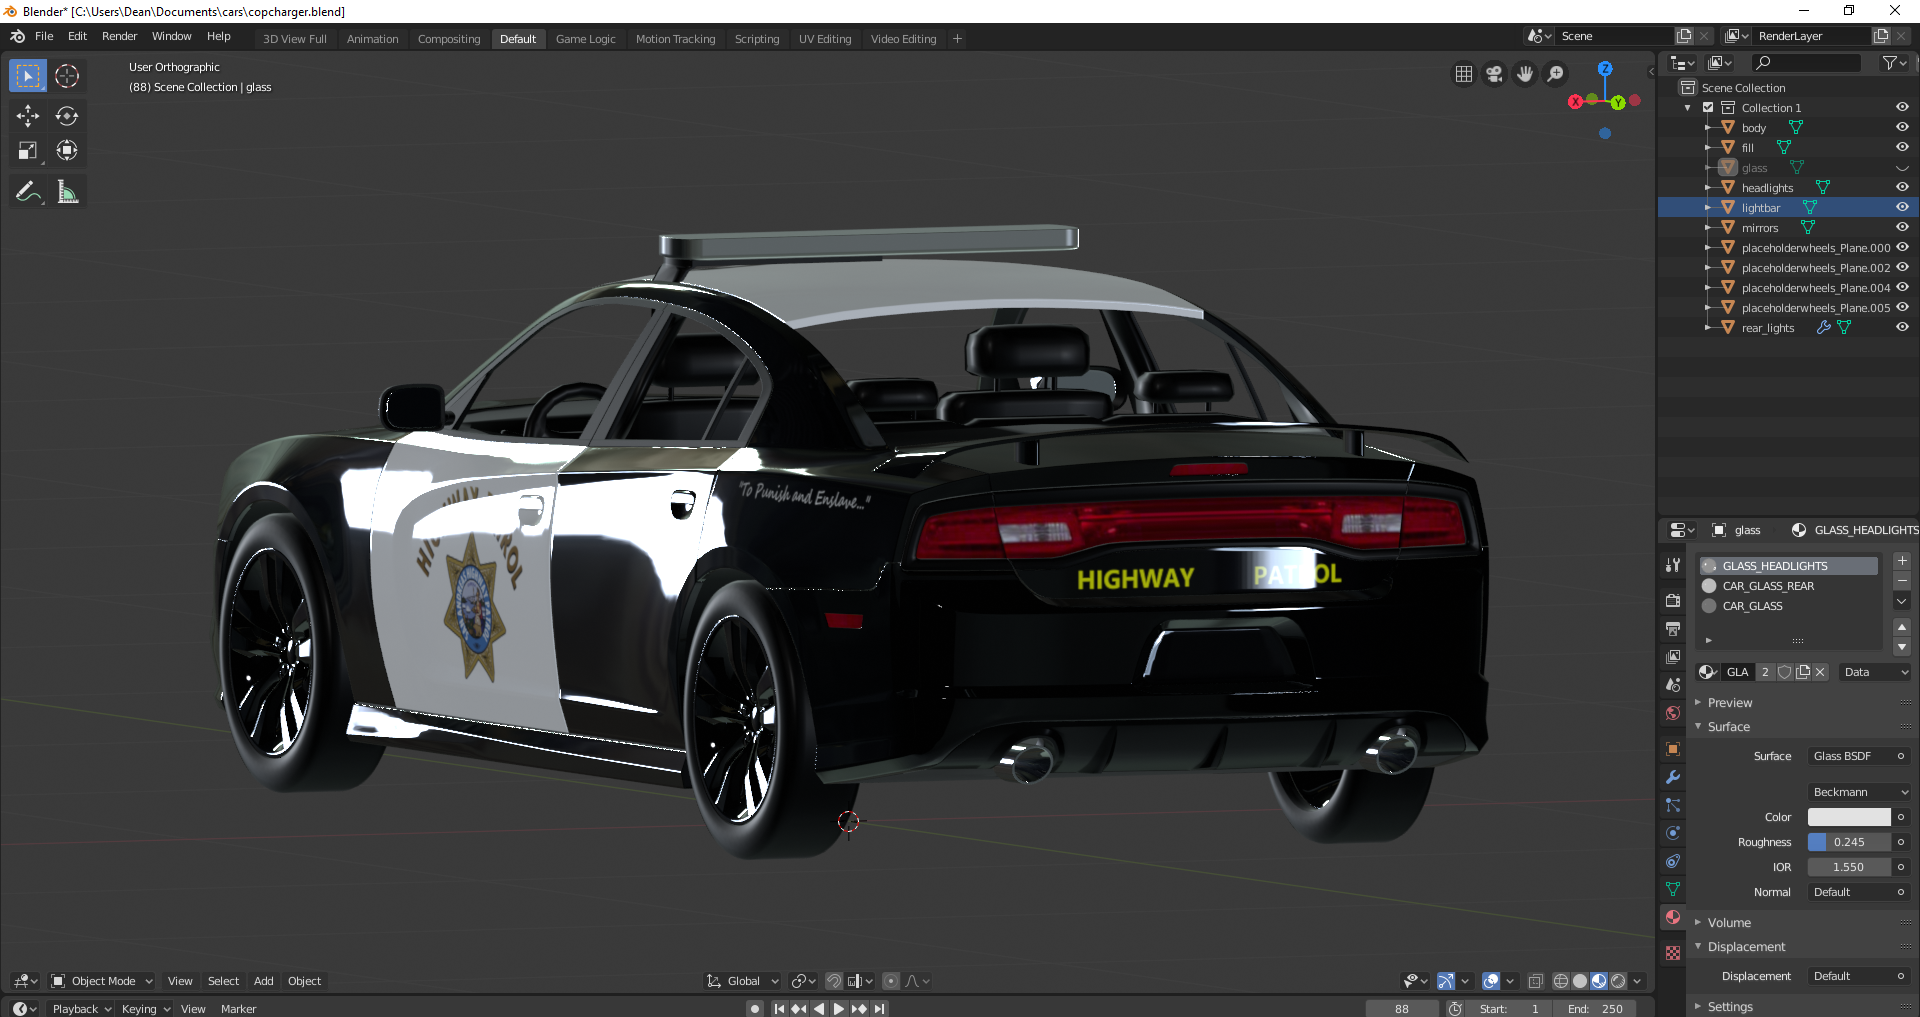Image resolution: width=1920 pixels, height=1017 pixels.
Task: Open the Data link dropdown
Action: [x=1875, y=672]
